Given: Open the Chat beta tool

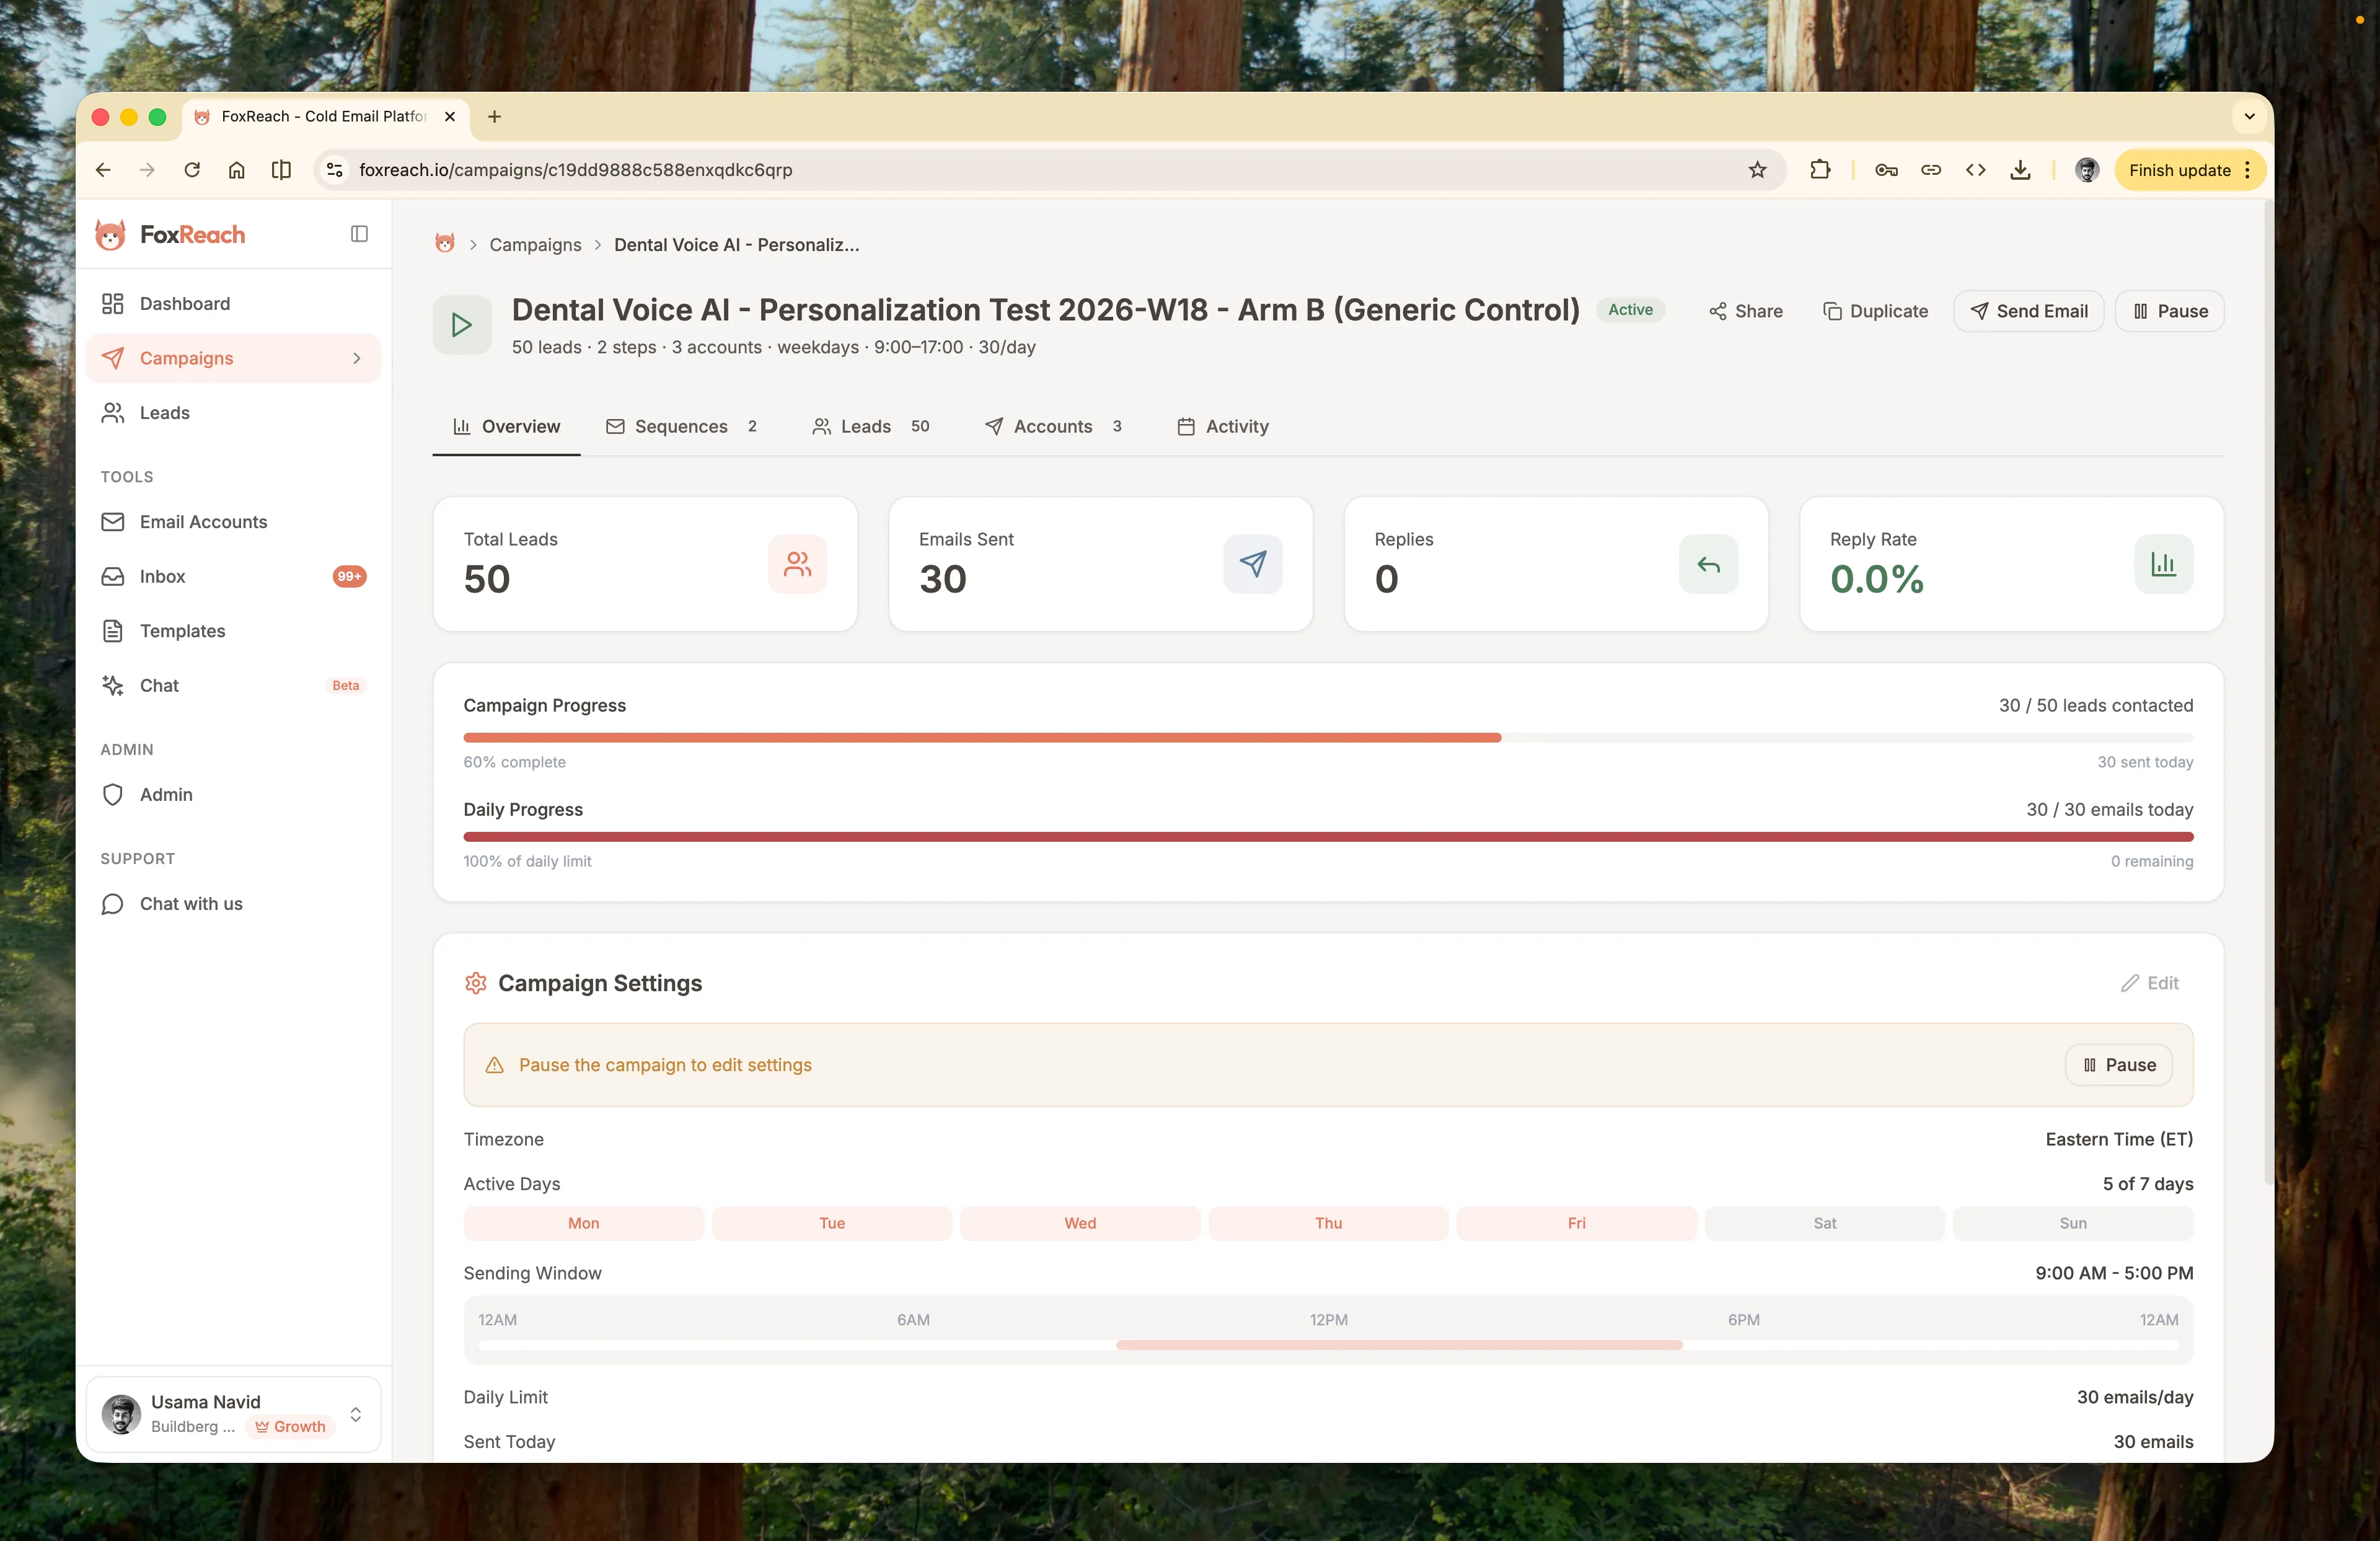Looking at the screenshot, I should click(x=234, y=685).
